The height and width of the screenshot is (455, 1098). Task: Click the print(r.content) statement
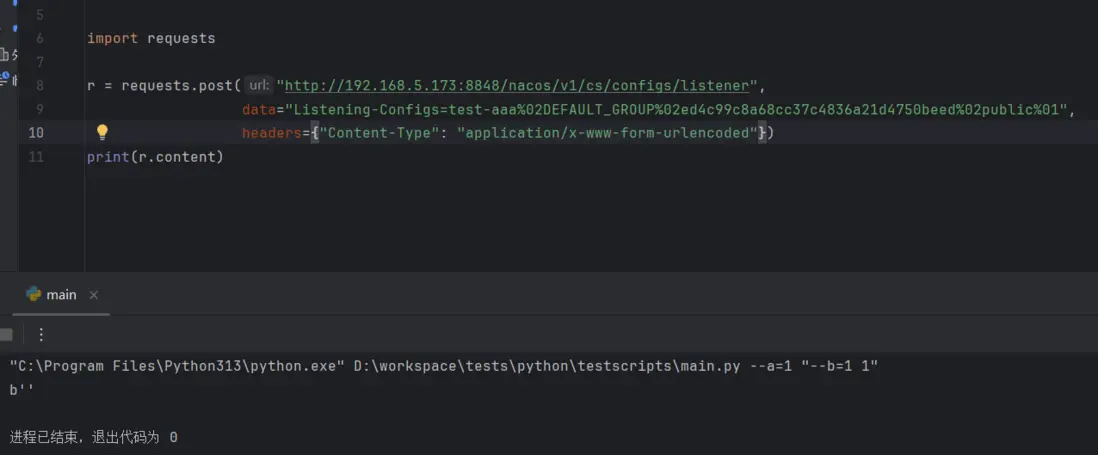pos(155,157)
